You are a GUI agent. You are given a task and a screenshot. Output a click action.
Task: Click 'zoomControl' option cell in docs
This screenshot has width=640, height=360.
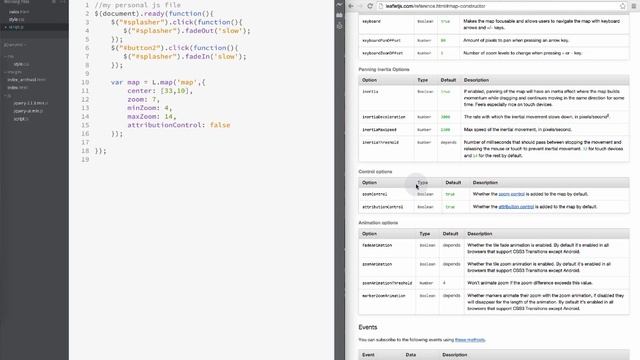pyautogui.click(x=375, y=194)
